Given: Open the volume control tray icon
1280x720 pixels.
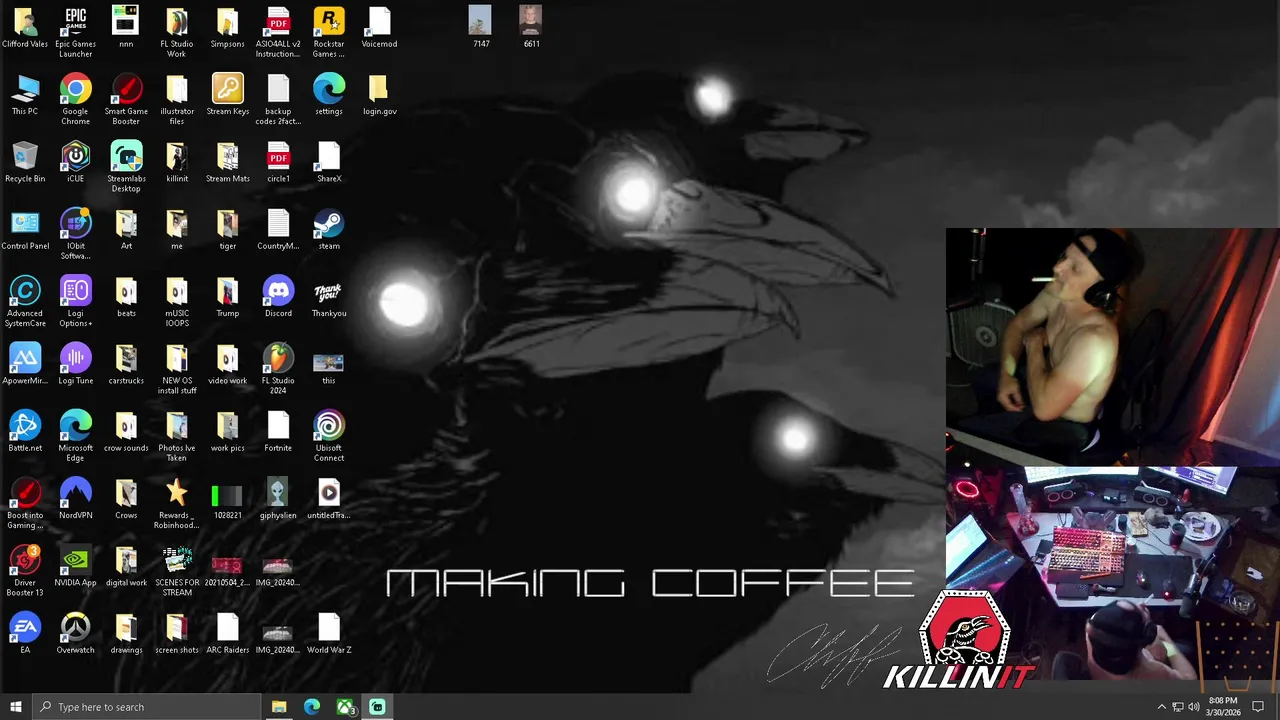Looking at the screenshot, I should [x=1194, y=707].
